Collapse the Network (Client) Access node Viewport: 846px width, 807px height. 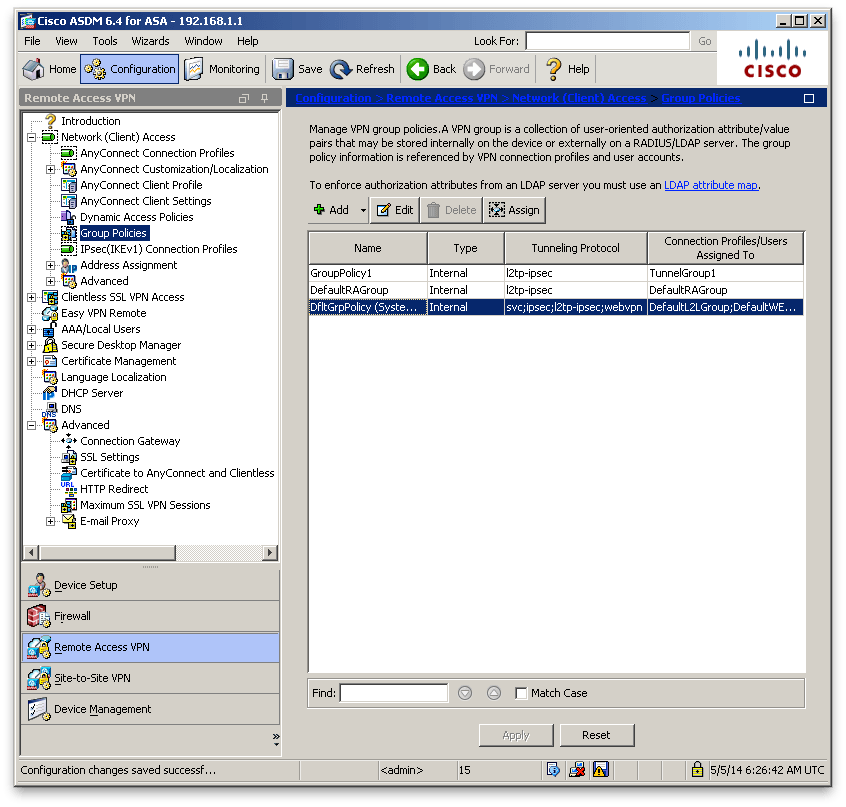tap(32, 138)
